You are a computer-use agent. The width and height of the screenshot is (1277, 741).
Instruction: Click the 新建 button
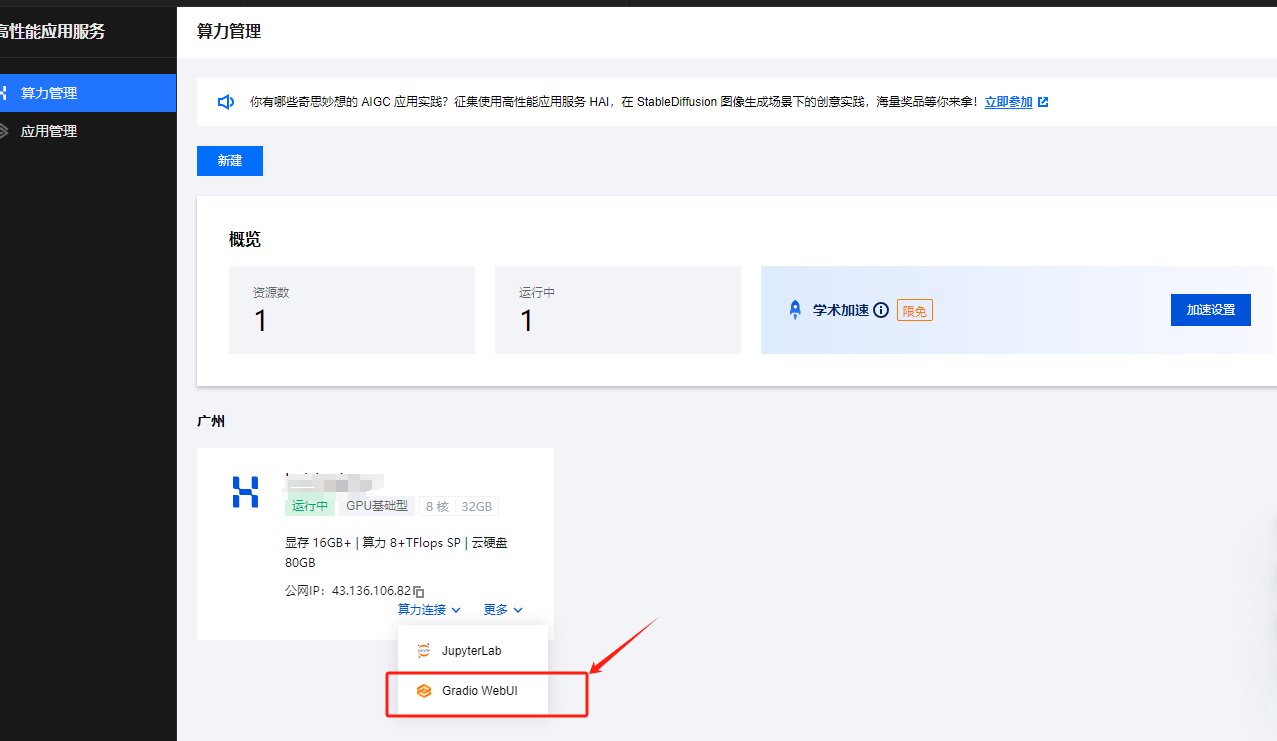(x=230, y=161)
